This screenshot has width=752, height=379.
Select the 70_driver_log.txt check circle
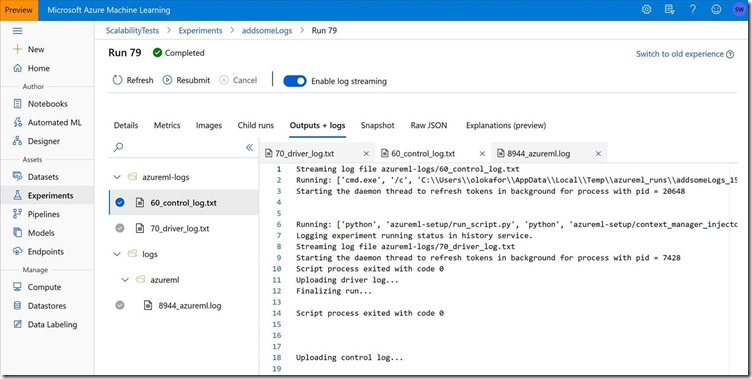(x=120, y=228)
